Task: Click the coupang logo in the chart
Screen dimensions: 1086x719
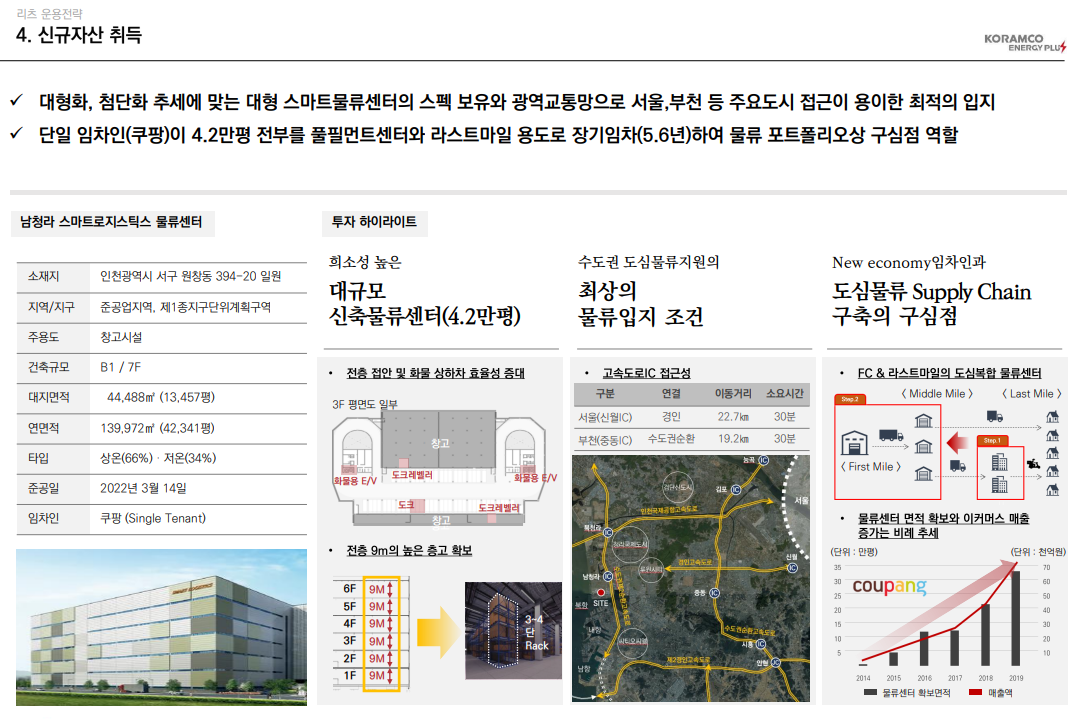Action: pos(889,587)
